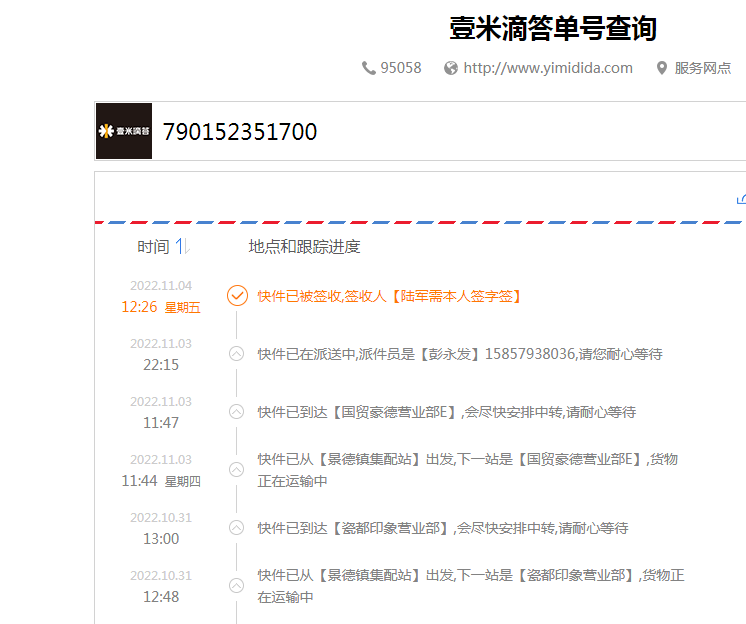Screen dimensions: 746x624
Task: Click the timeline marker for 2022.10.31 12:48
Action: tap(236, 585)
